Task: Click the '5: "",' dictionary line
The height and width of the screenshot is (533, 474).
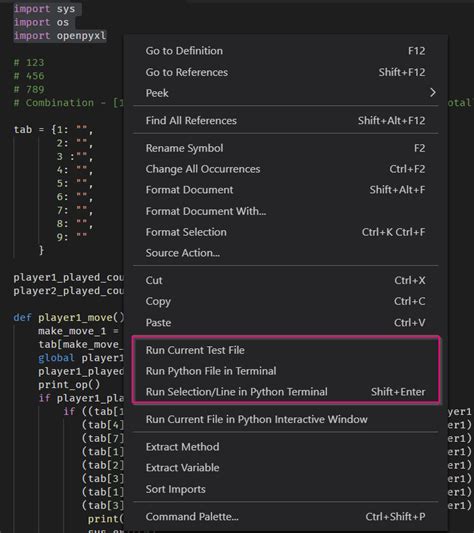Action: click(75, 184)
